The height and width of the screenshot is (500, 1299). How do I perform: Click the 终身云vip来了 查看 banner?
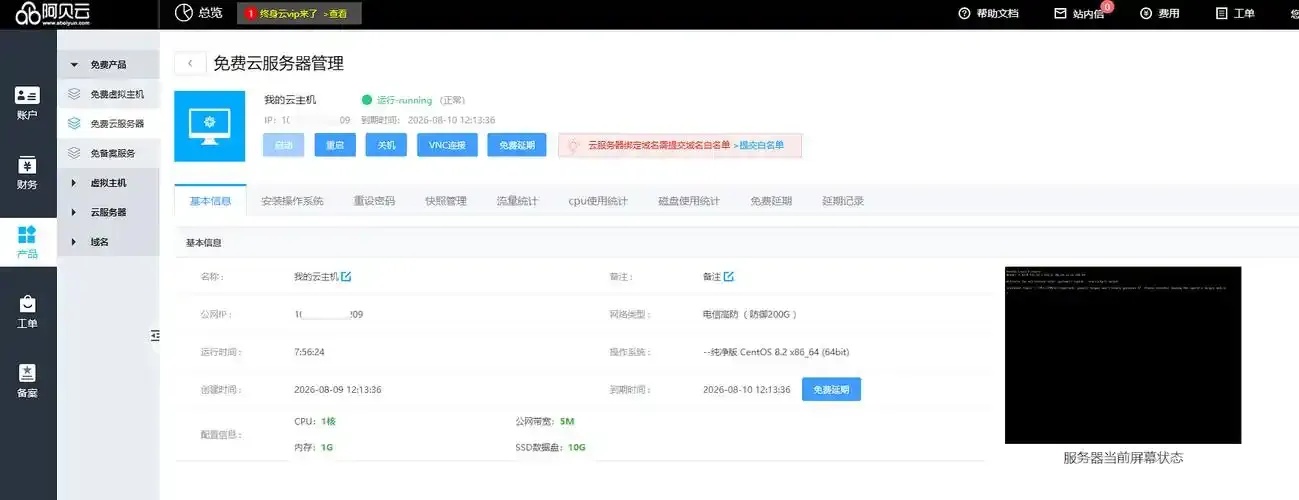[x=299, y=13]
